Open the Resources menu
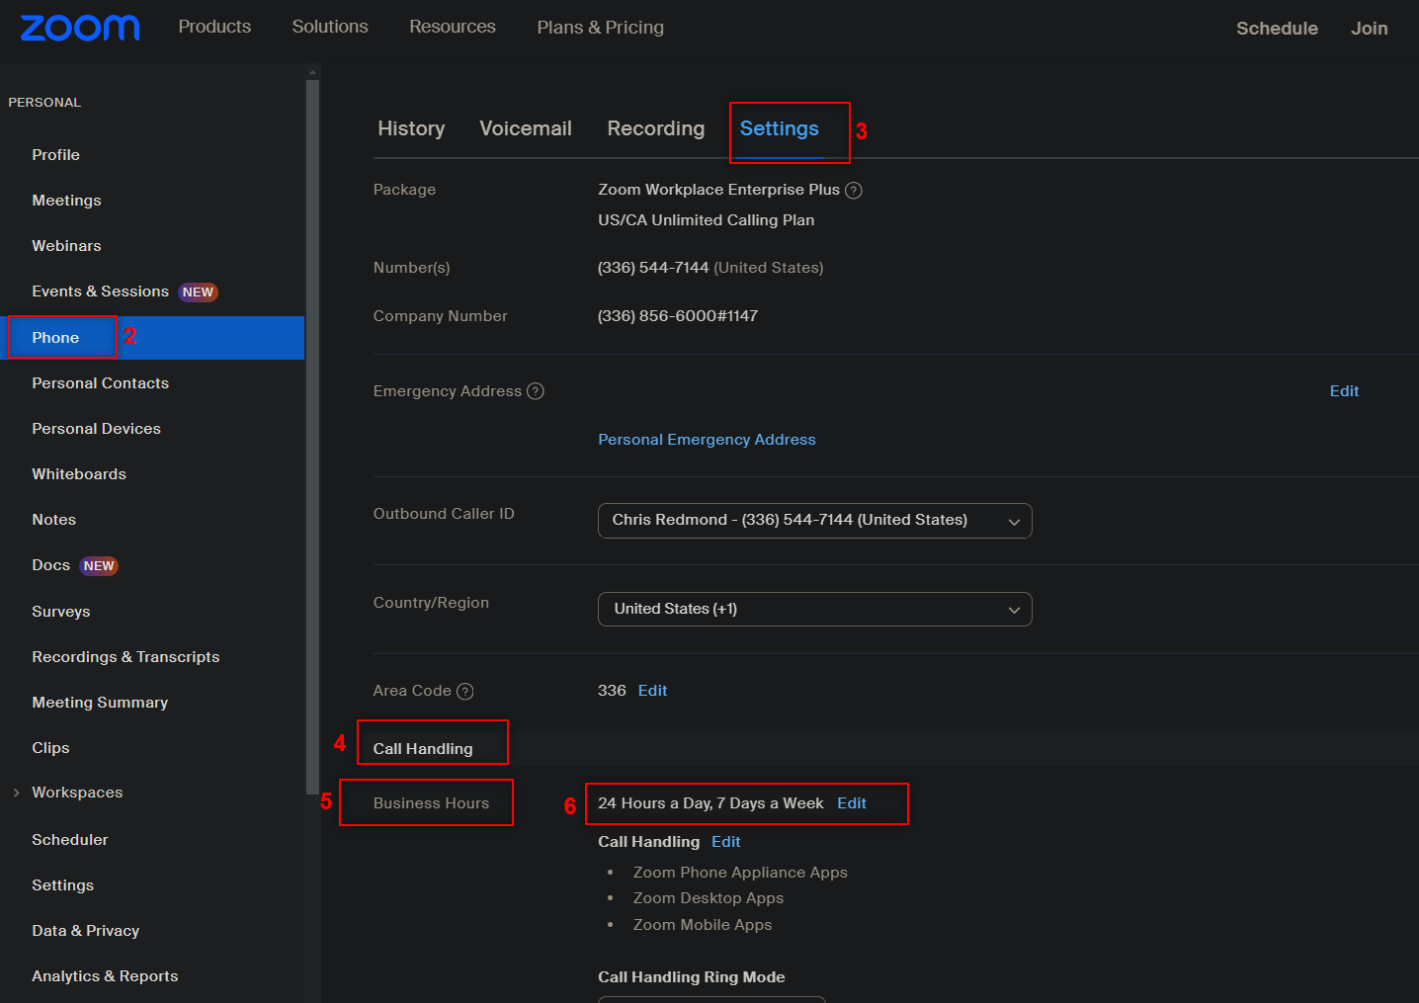This screenshot has width=1419, height=1003. coord(452,27)
